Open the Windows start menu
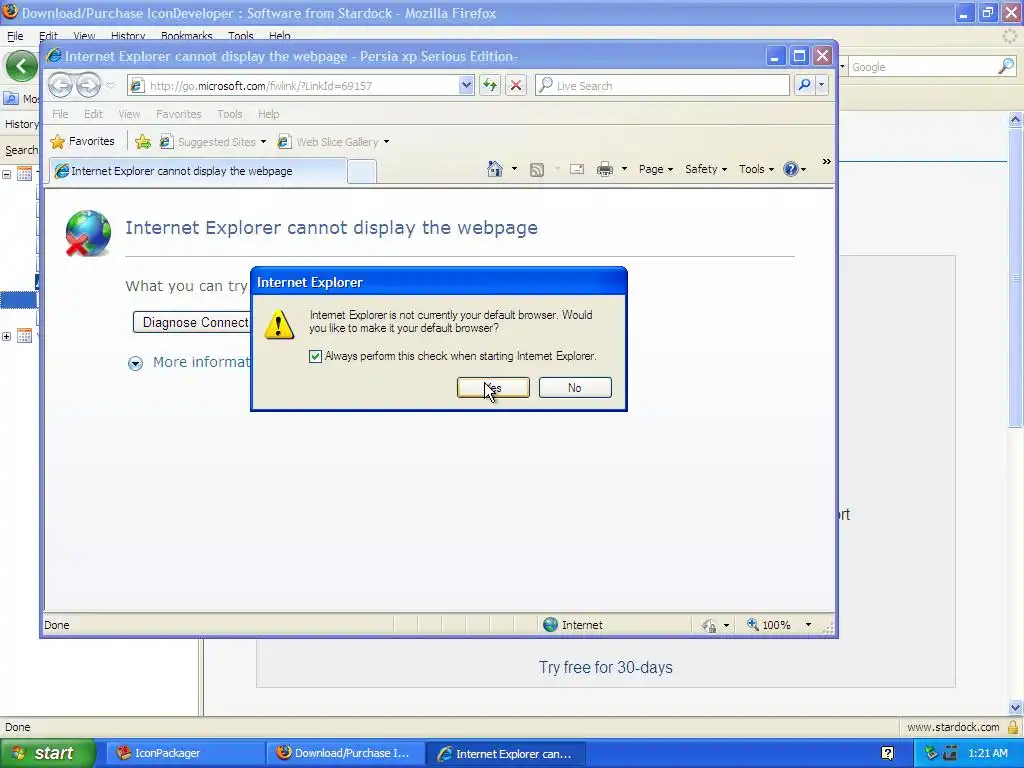1024x768 pixels. [x=47, y=754]
